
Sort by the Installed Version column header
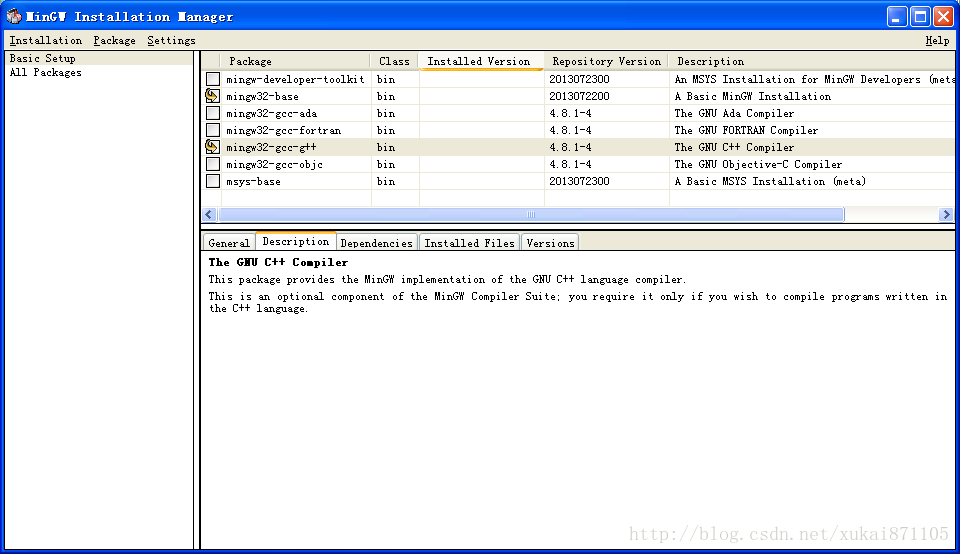(481, 61)
